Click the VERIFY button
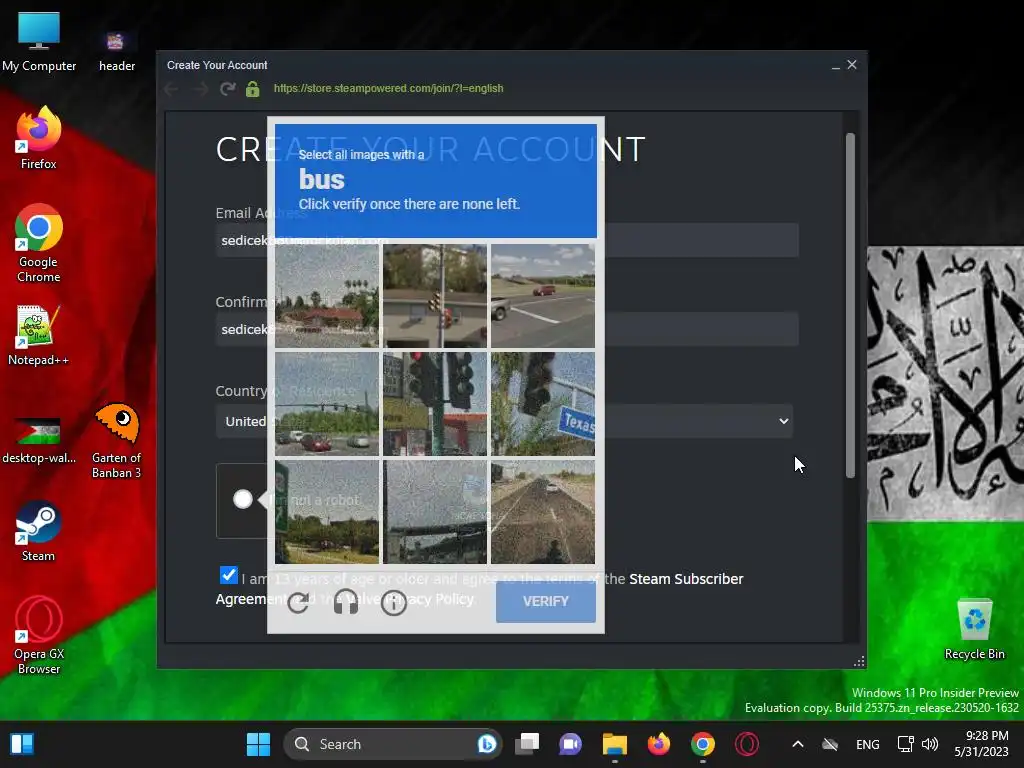The height and width of the screenshot is (768, 1024). [545, 601]
